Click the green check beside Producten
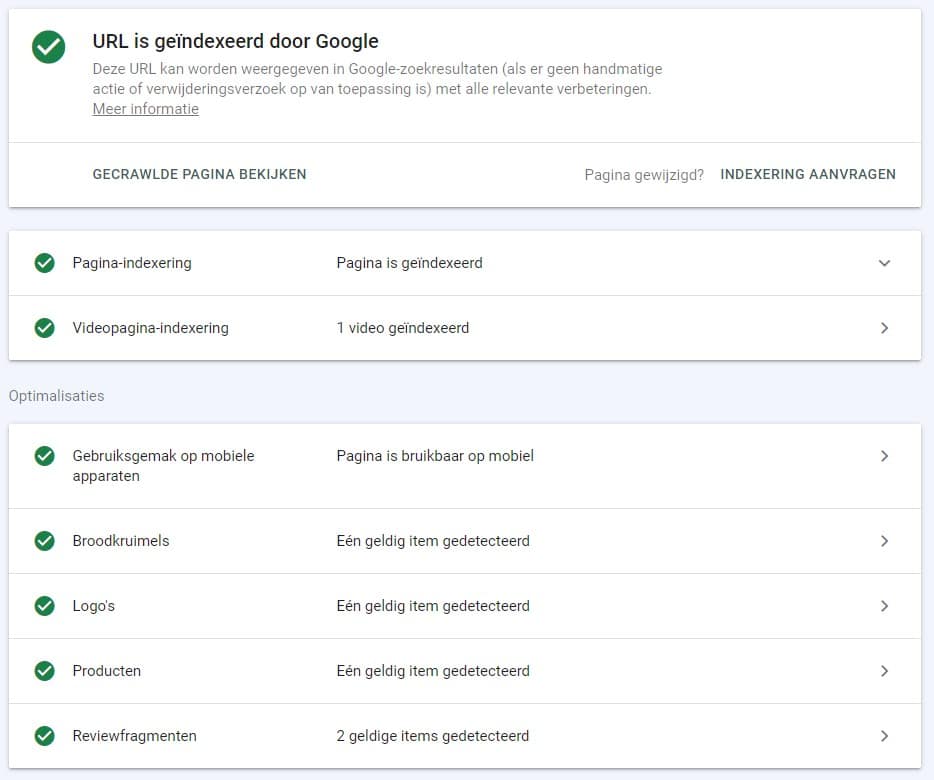 pyautogui.click(x=45, y=671)
